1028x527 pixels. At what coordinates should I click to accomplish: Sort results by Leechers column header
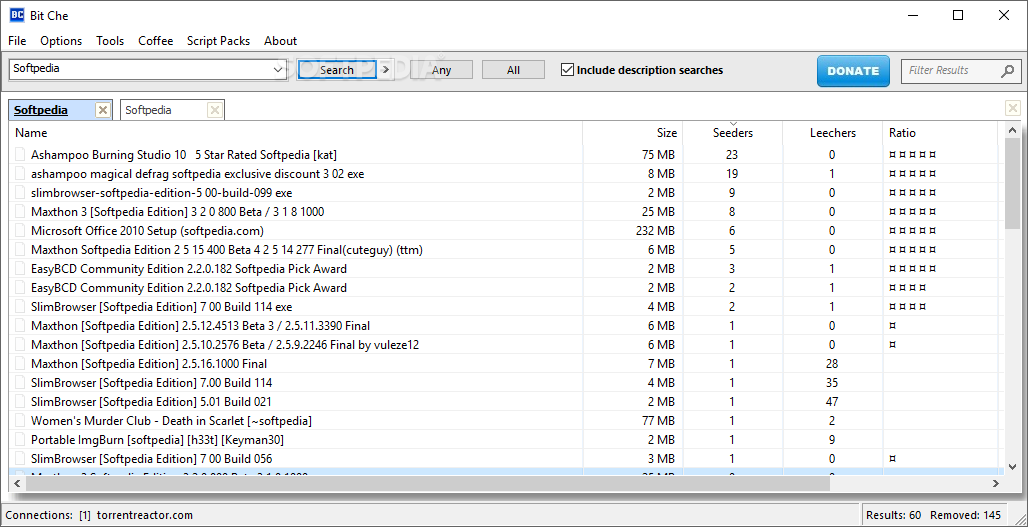(833, 133)
